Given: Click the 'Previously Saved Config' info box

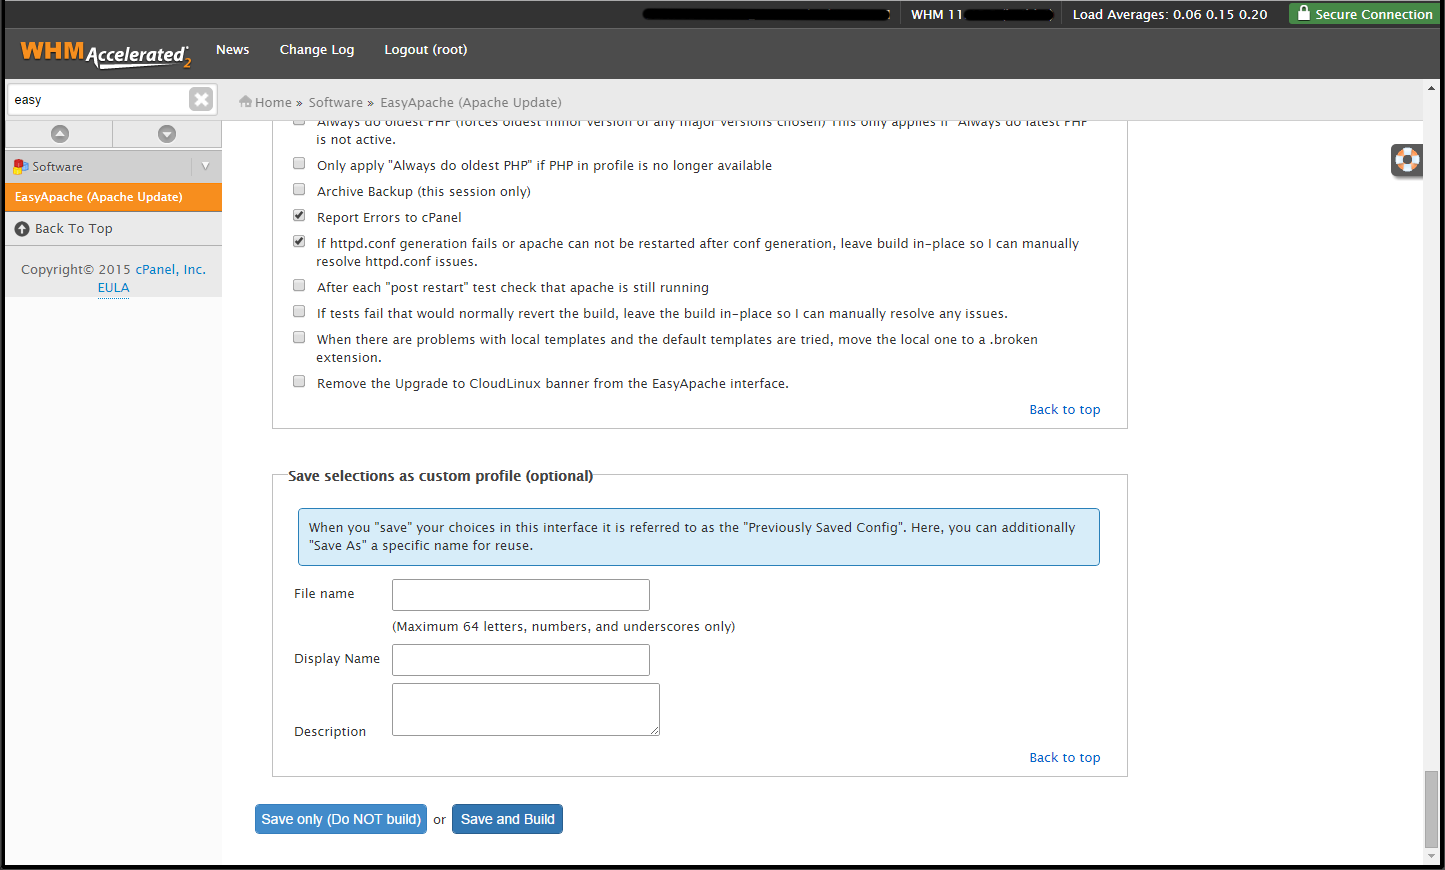Looking at the screenshot, I should click(x=699, y=537).
